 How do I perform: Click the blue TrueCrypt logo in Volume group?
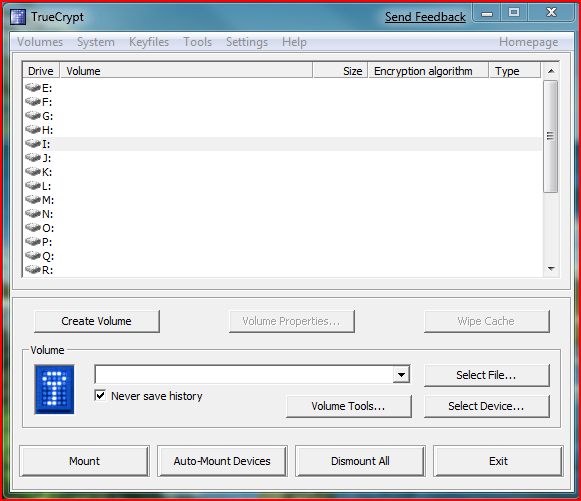point(54,389)
